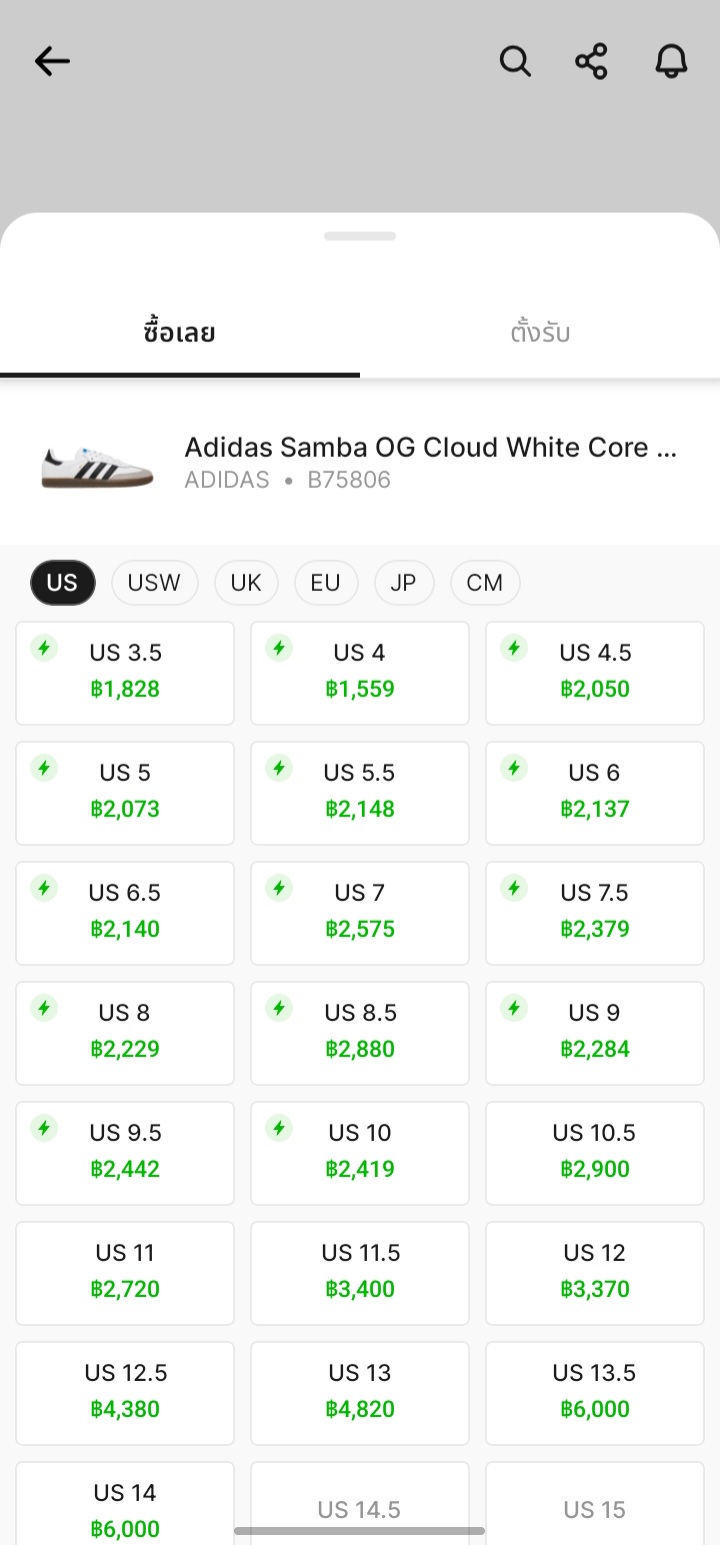The height and width of the screenshot is (1545, 720).
Task: Tap the Adidas Samba product thumbnail
Action: pyautogui.click(x=97, y=464)
